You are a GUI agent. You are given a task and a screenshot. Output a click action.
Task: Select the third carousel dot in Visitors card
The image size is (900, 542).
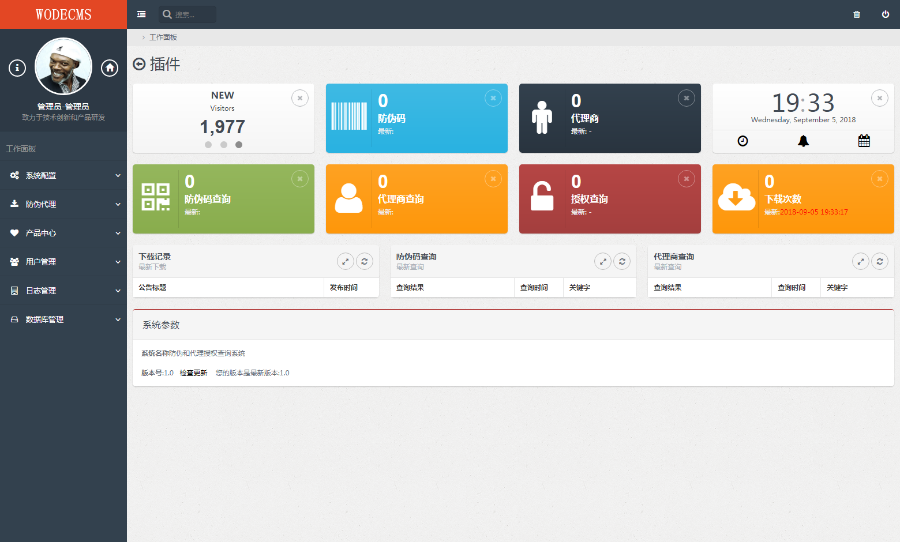click(238, 145)
